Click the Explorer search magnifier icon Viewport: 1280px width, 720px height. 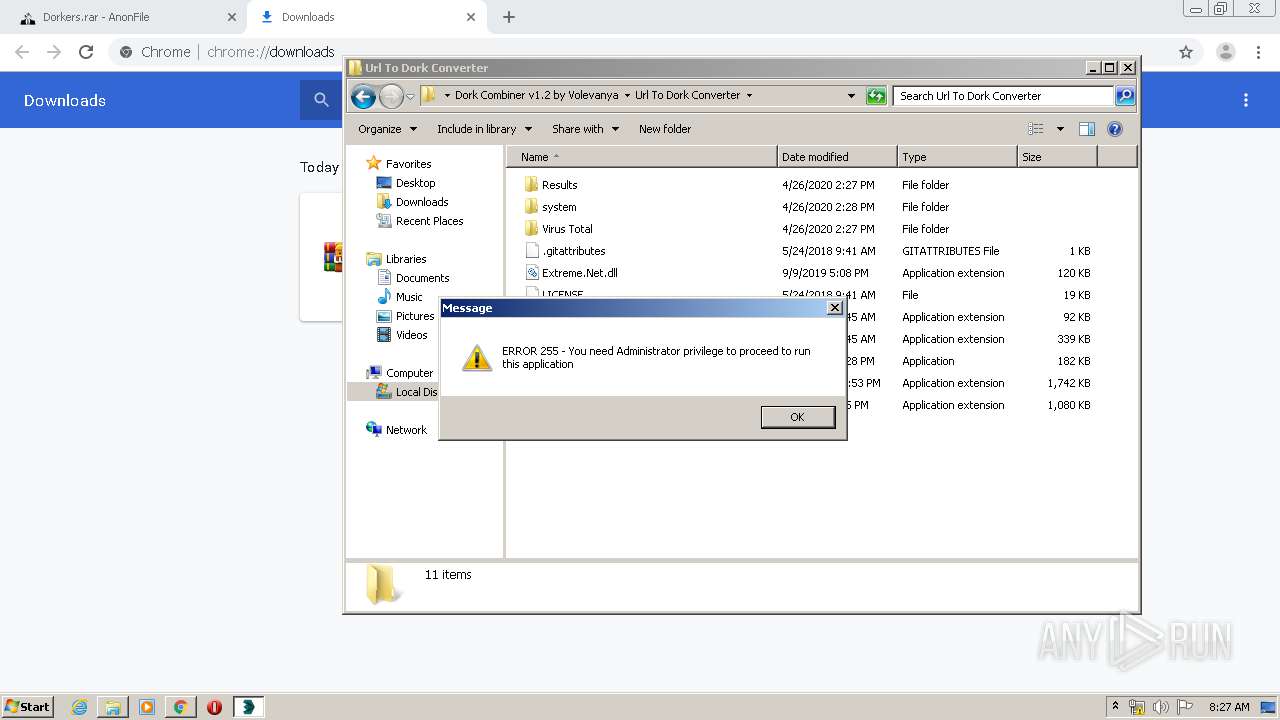pyautogui.click(x=1125, y=96)
